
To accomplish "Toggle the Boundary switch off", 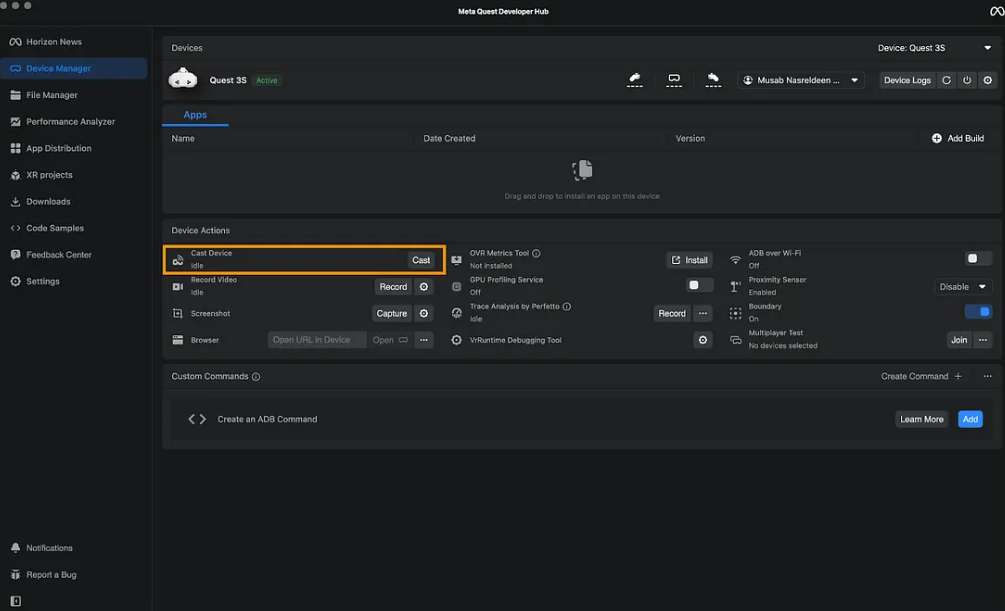I will click(978, 313).
